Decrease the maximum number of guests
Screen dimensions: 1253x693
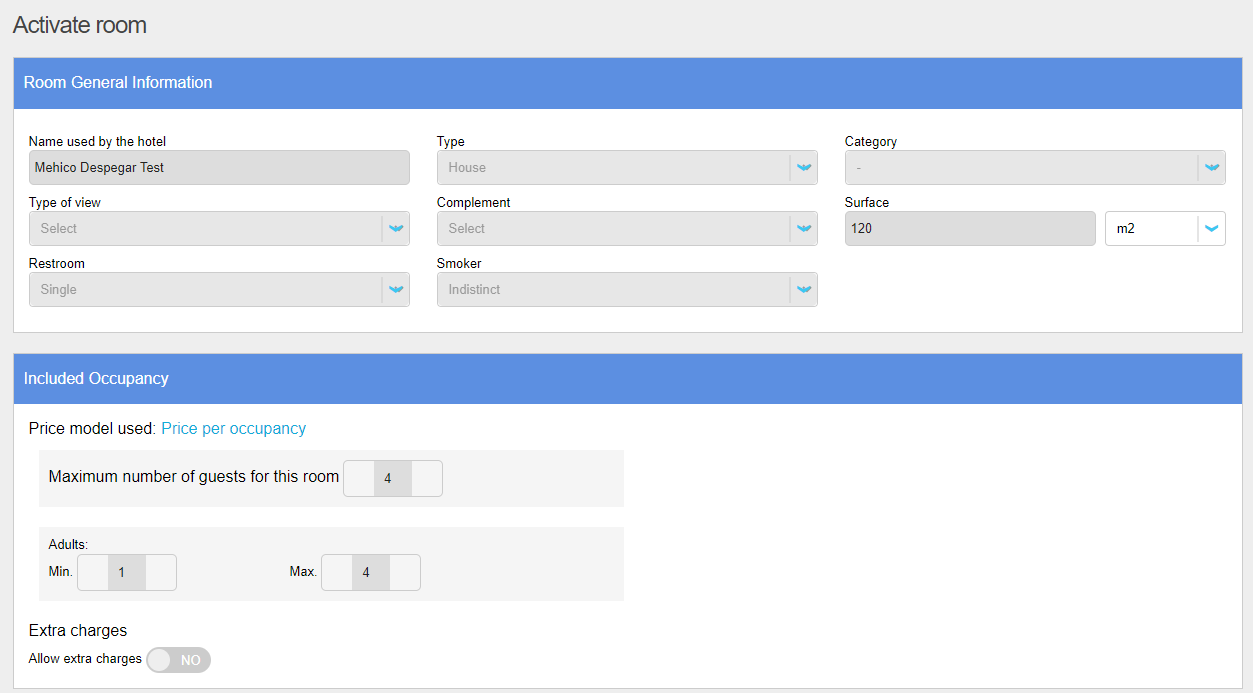pyautogui.click(x=359, y=479)
